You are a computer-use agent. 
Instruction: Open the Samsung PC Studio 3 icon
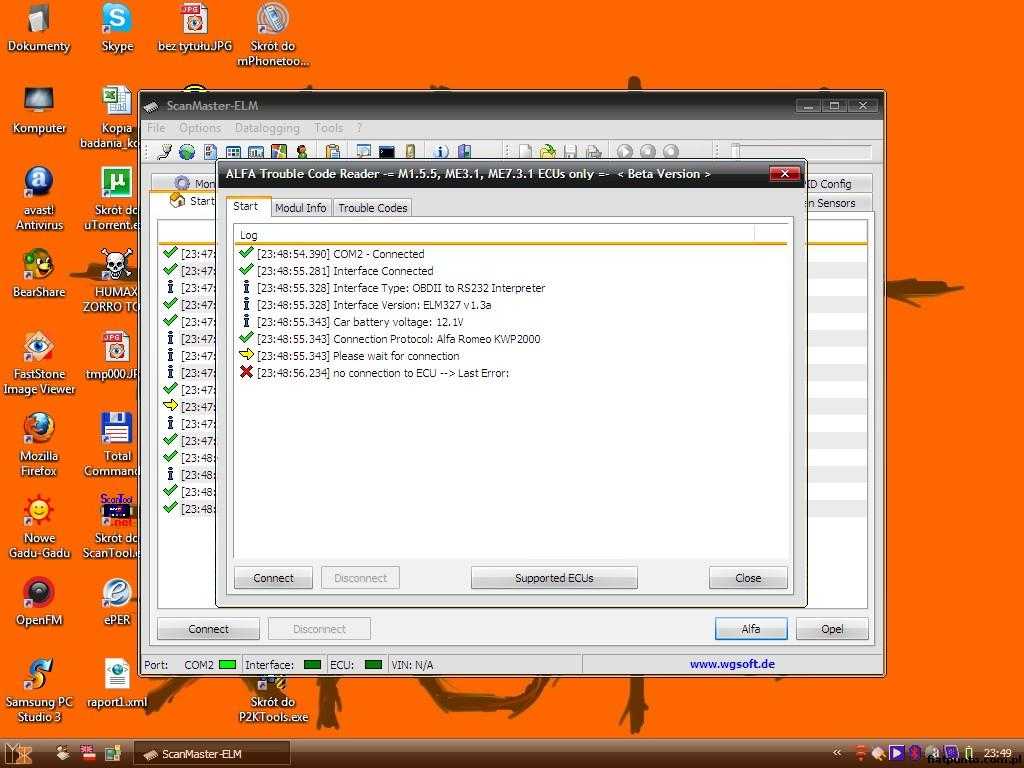tap(39, 692)
